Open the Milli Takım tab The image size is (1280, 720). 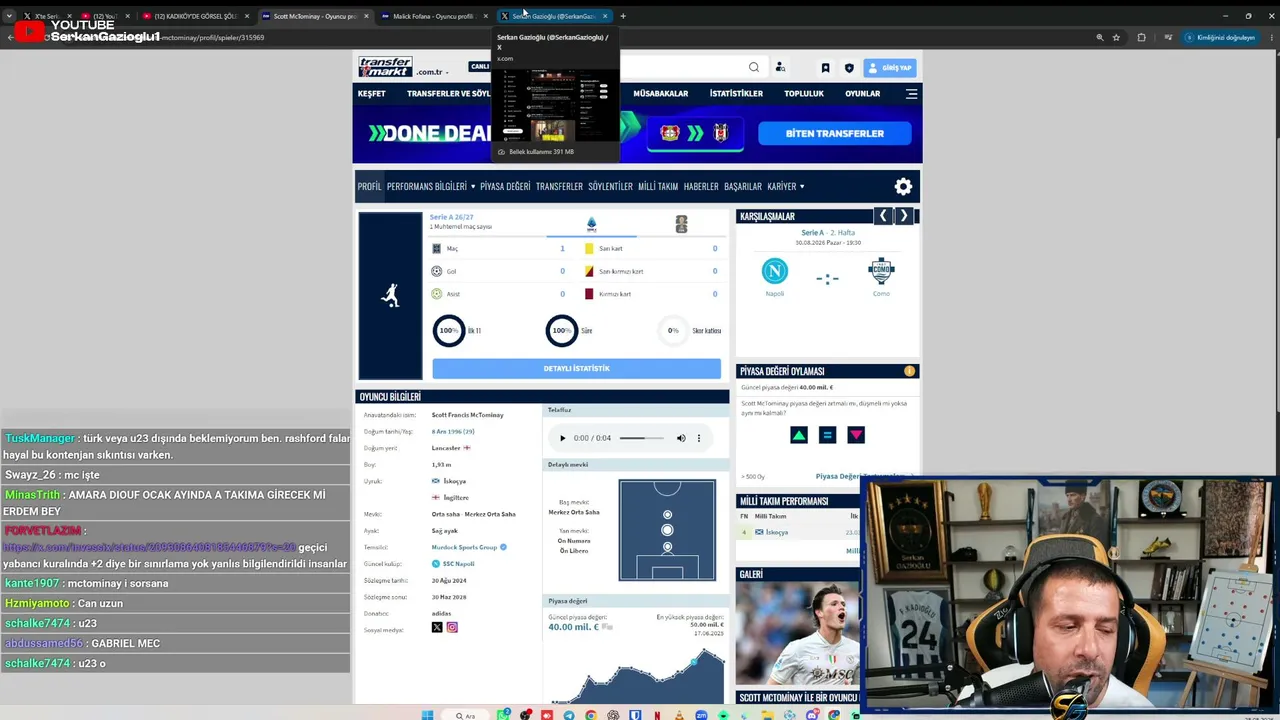[x=658, y=187]
